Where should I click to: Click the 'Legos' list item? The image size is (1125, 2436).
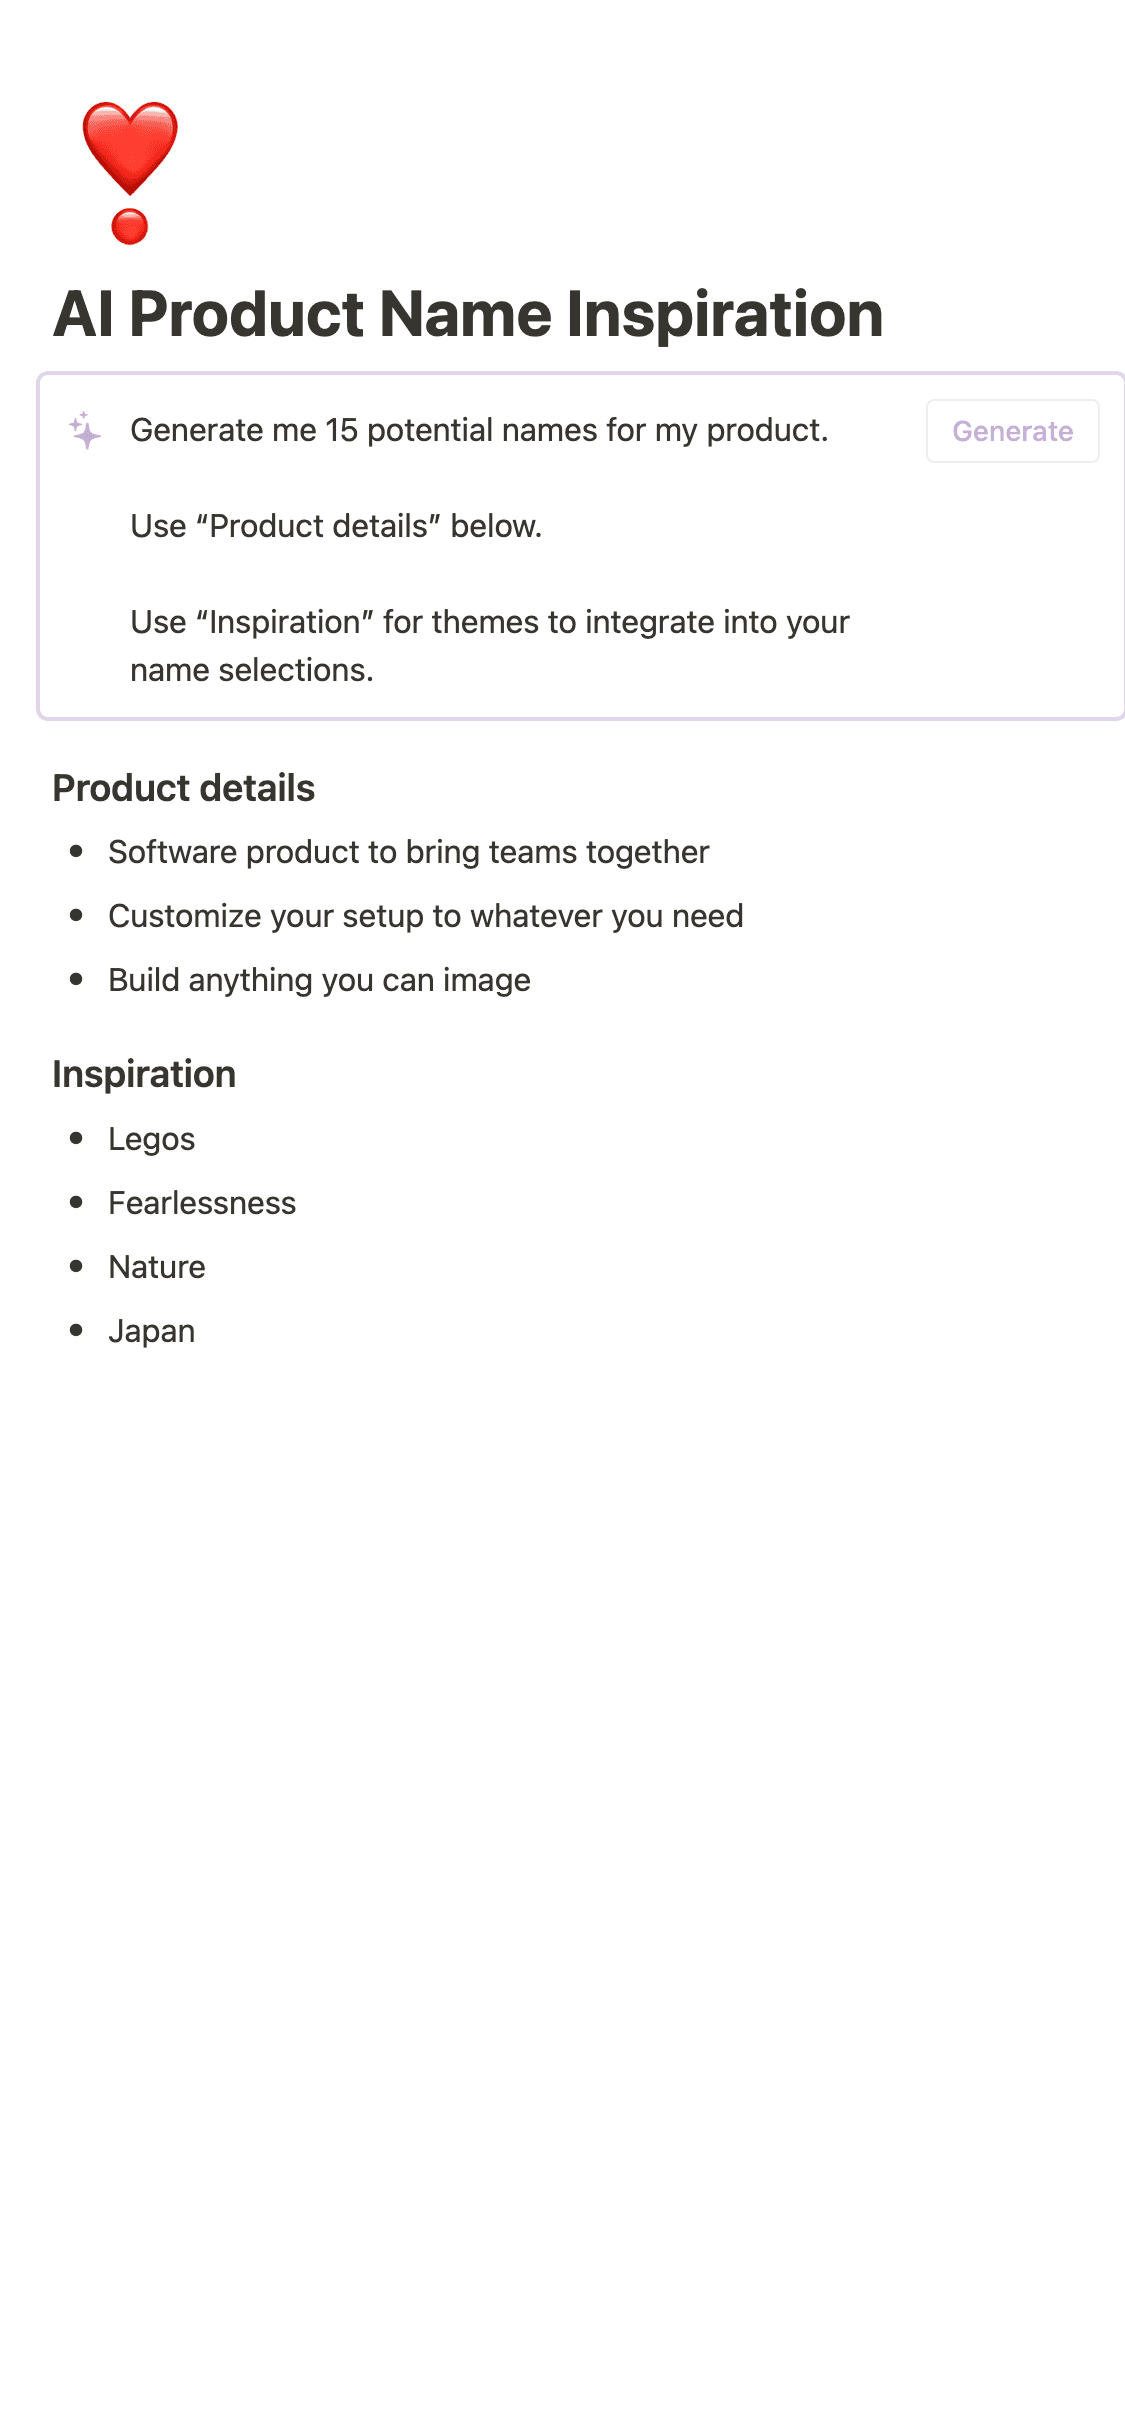coord(152,1139)
